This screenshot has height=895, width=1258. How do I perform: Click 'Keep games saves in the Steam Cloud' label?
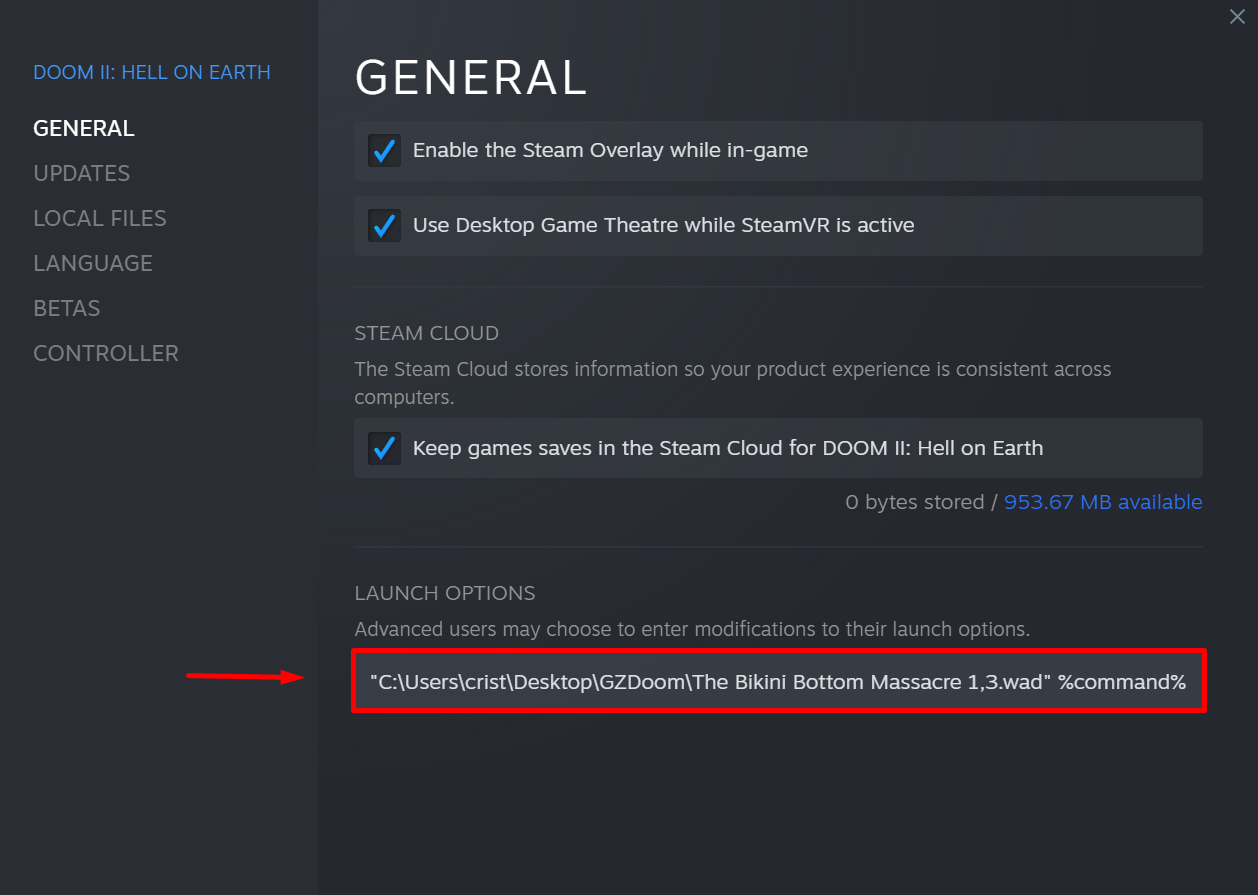coord(727,448)
